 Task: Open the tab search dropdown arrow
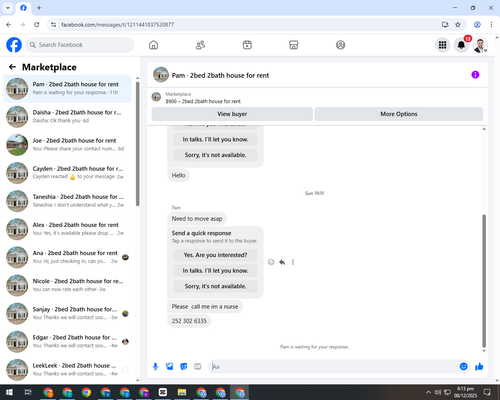pyautogui.click(x=8, y=8)
